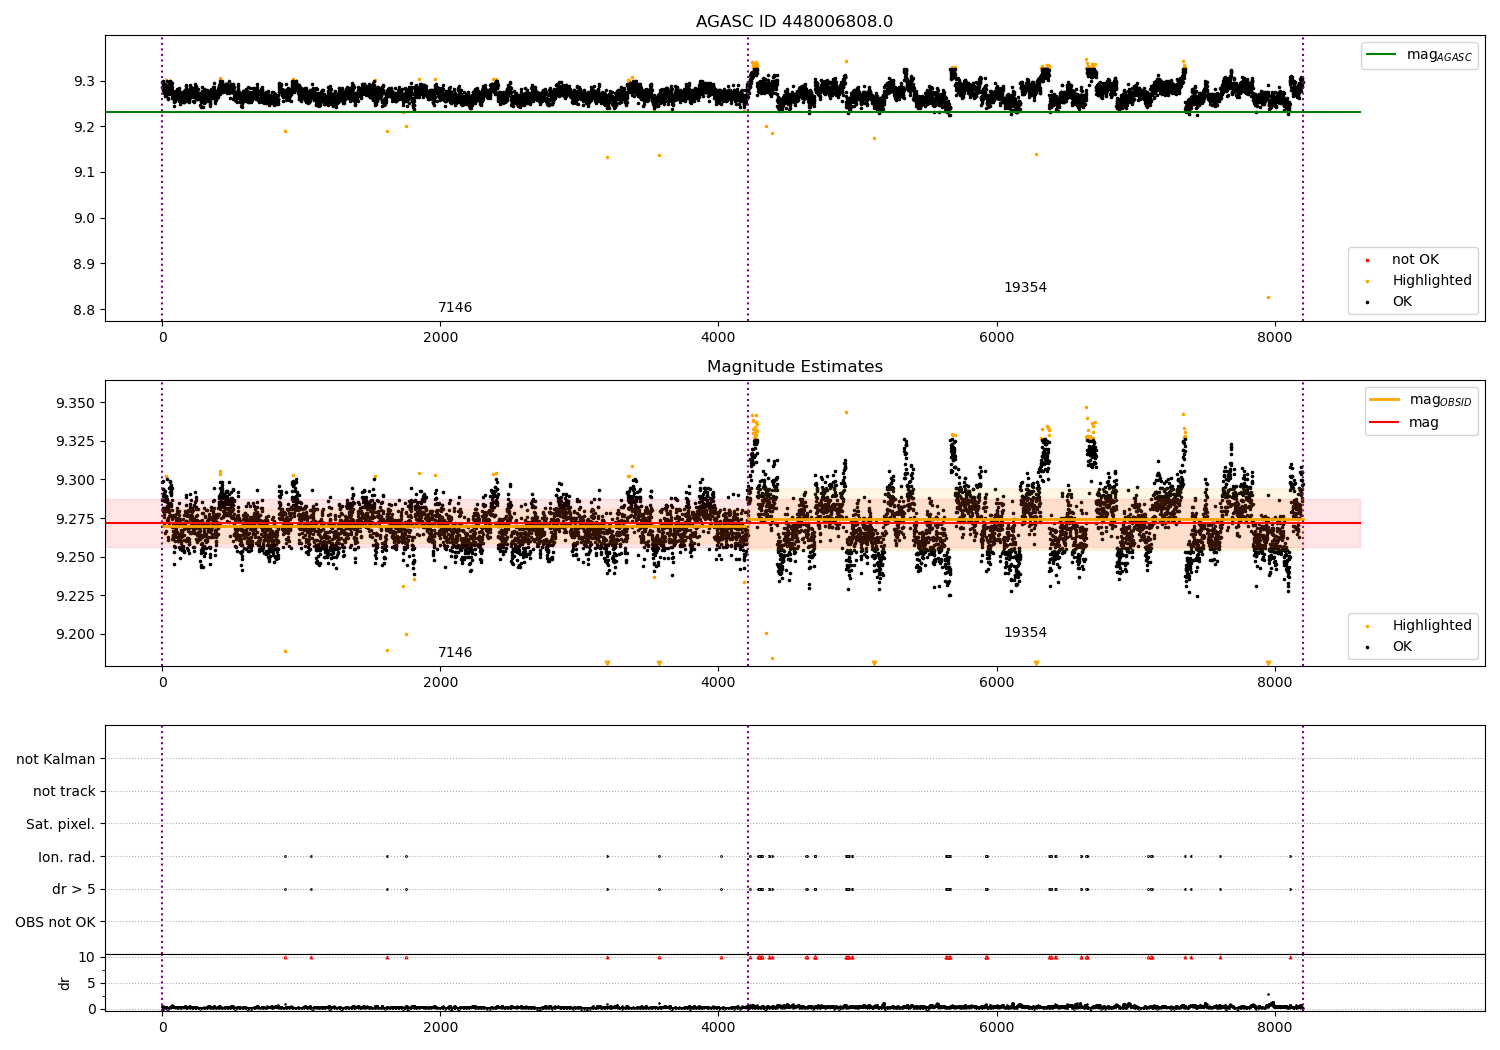Click obsid label 7146 in Magnitude Estimates plot

click(455, 653)
